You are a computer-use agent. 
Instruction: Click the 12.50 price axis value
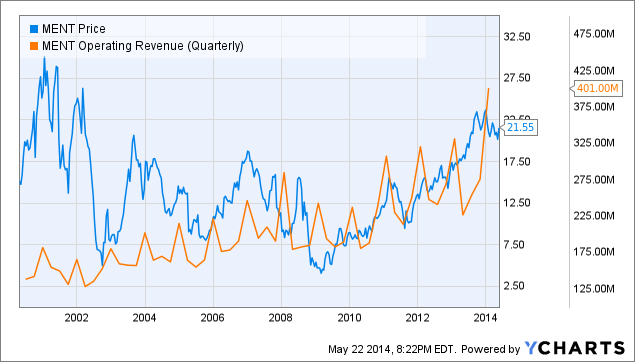(x=517, y=203)
